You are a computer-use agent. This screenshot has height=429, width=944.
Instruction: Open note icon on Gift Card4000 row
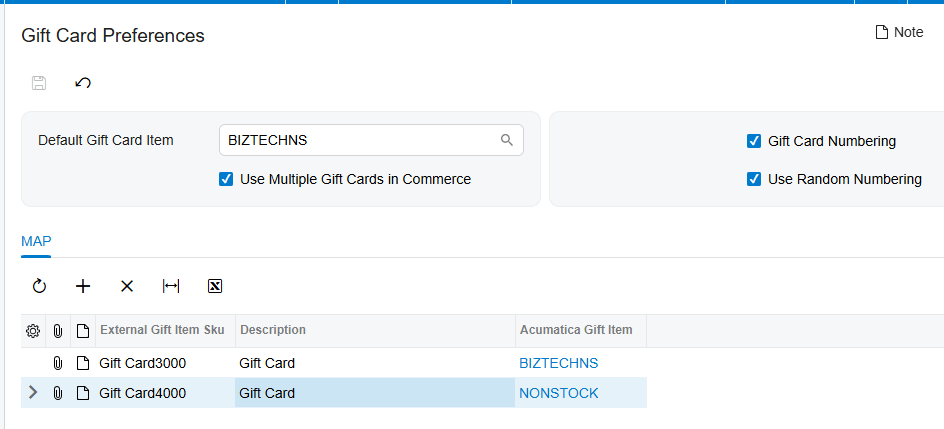tap(83, 393)
